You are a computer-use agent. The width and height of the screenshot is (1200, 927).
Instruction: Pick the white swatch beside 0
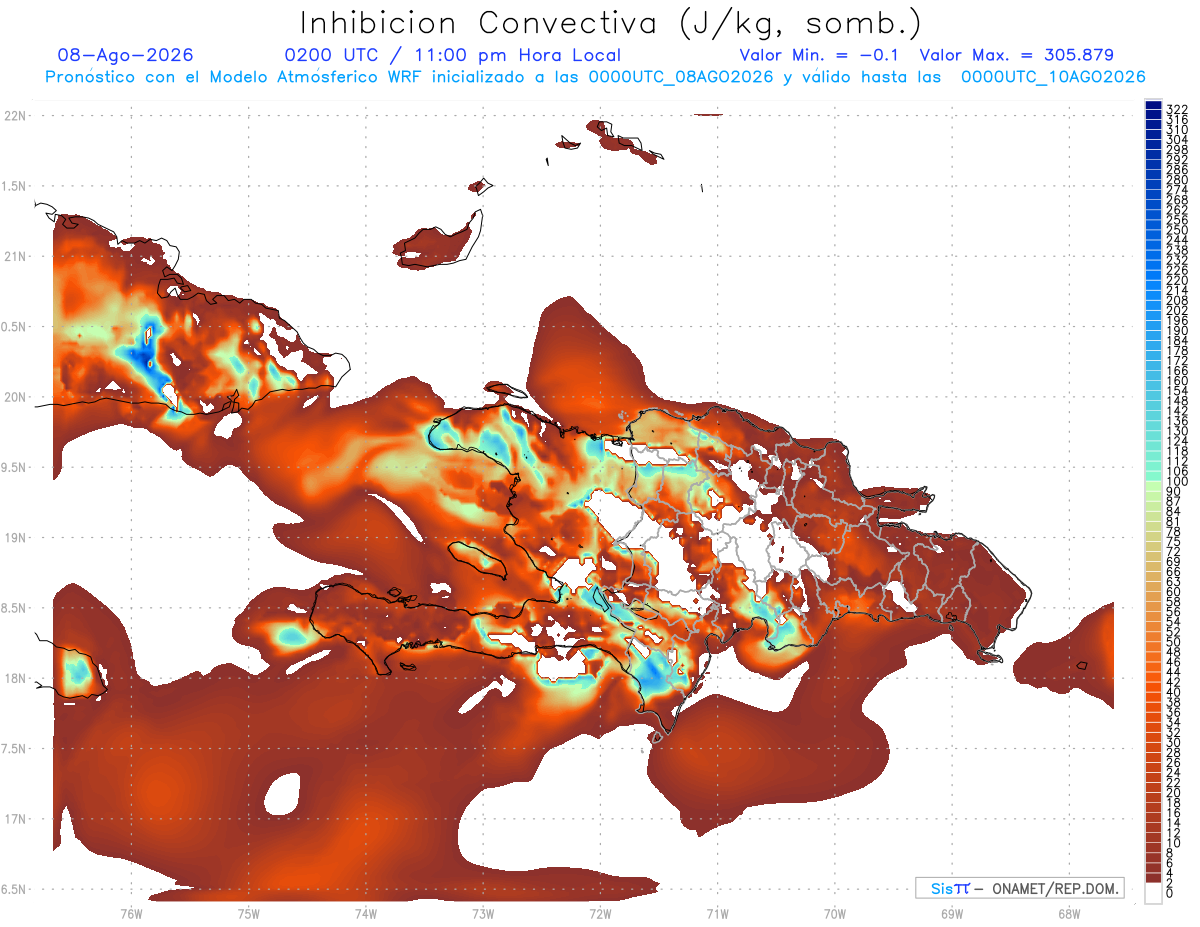[x=1153, y=893]
